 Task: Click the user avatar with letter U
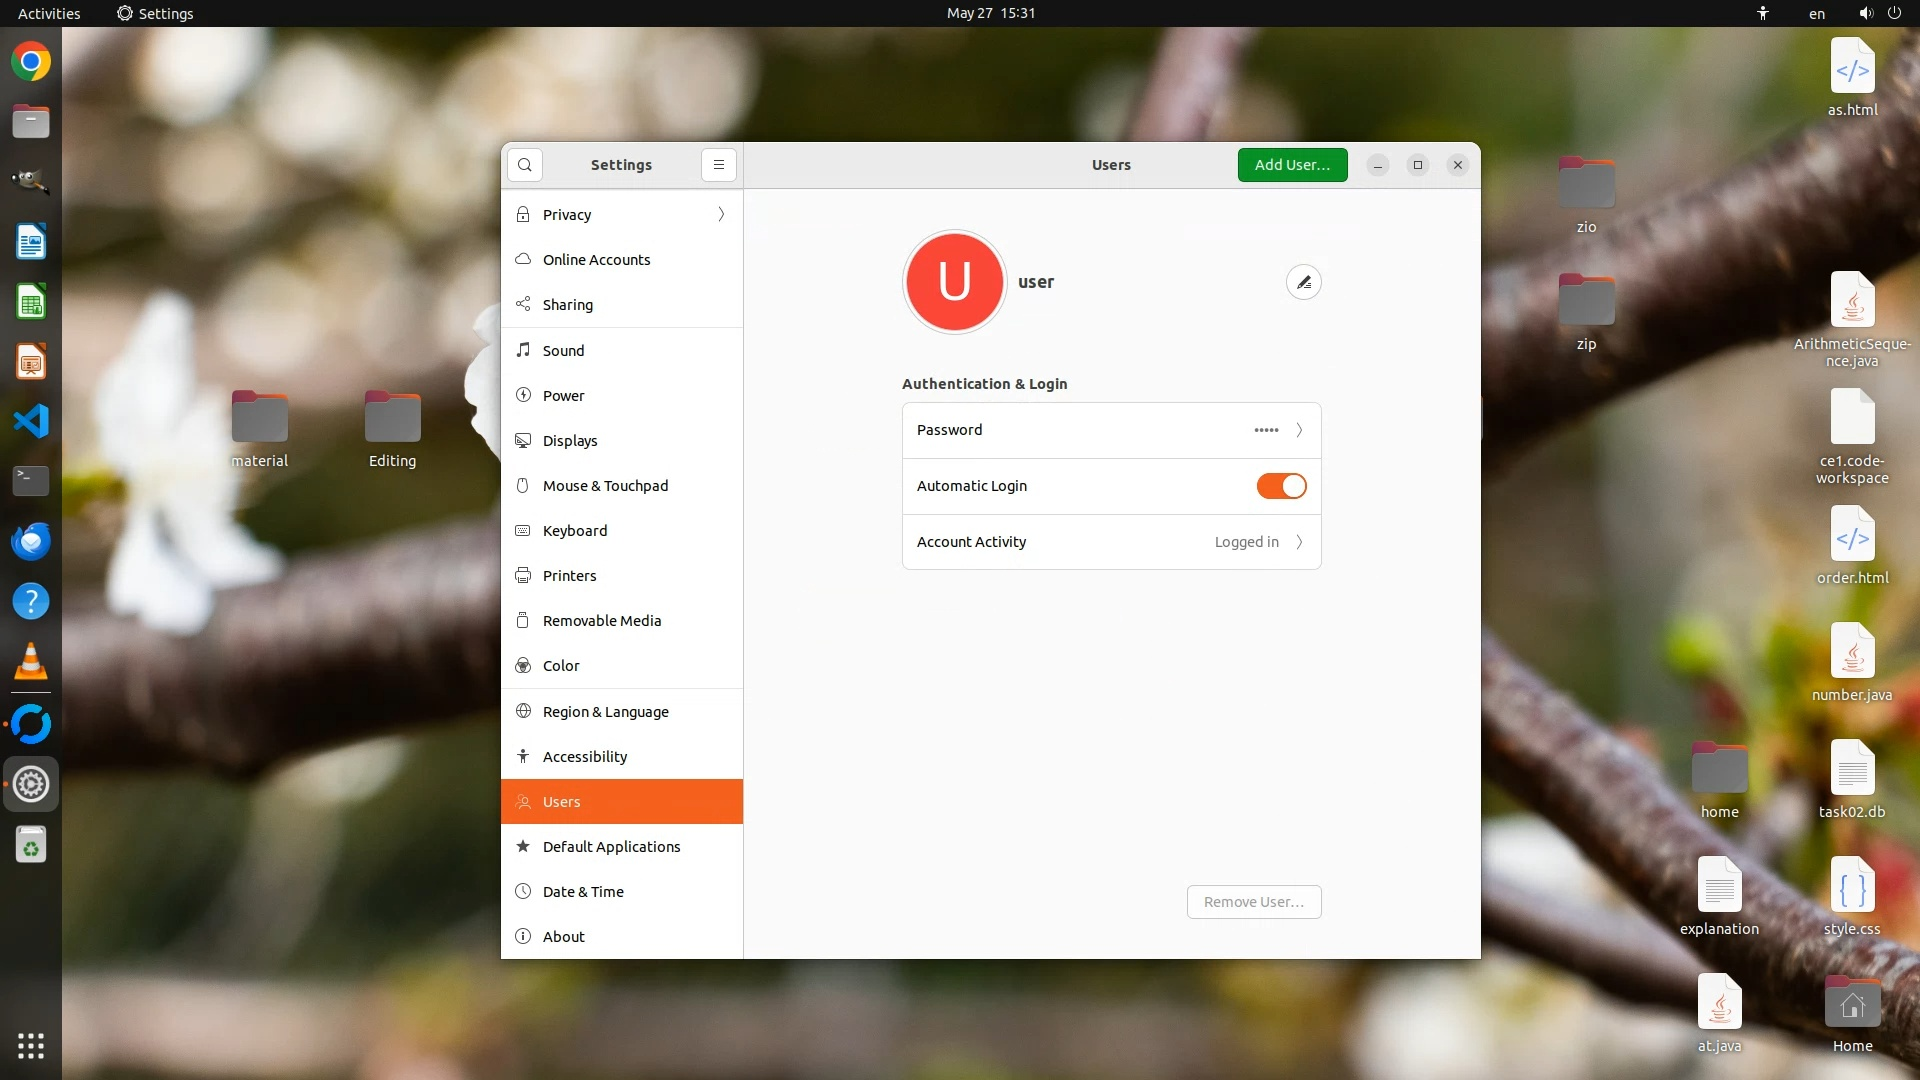coord(954,282)
